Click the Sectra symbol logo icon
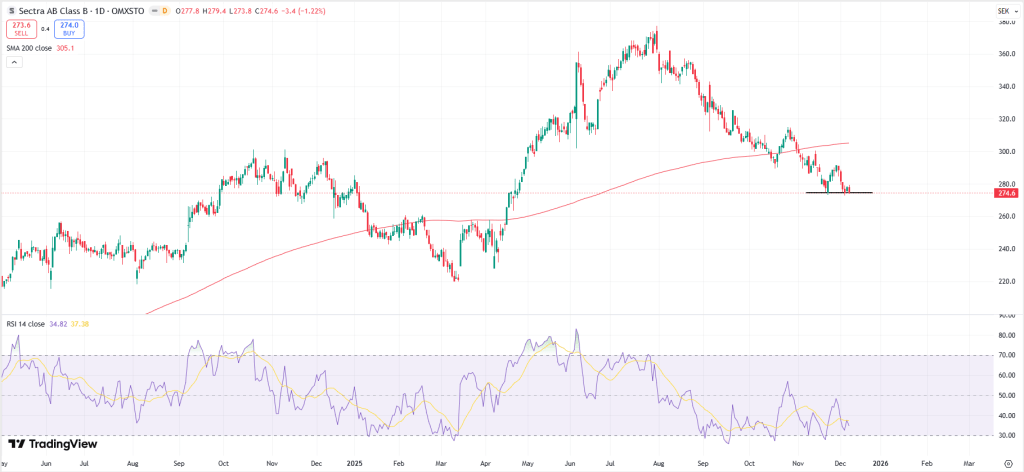 click(10, 11)
